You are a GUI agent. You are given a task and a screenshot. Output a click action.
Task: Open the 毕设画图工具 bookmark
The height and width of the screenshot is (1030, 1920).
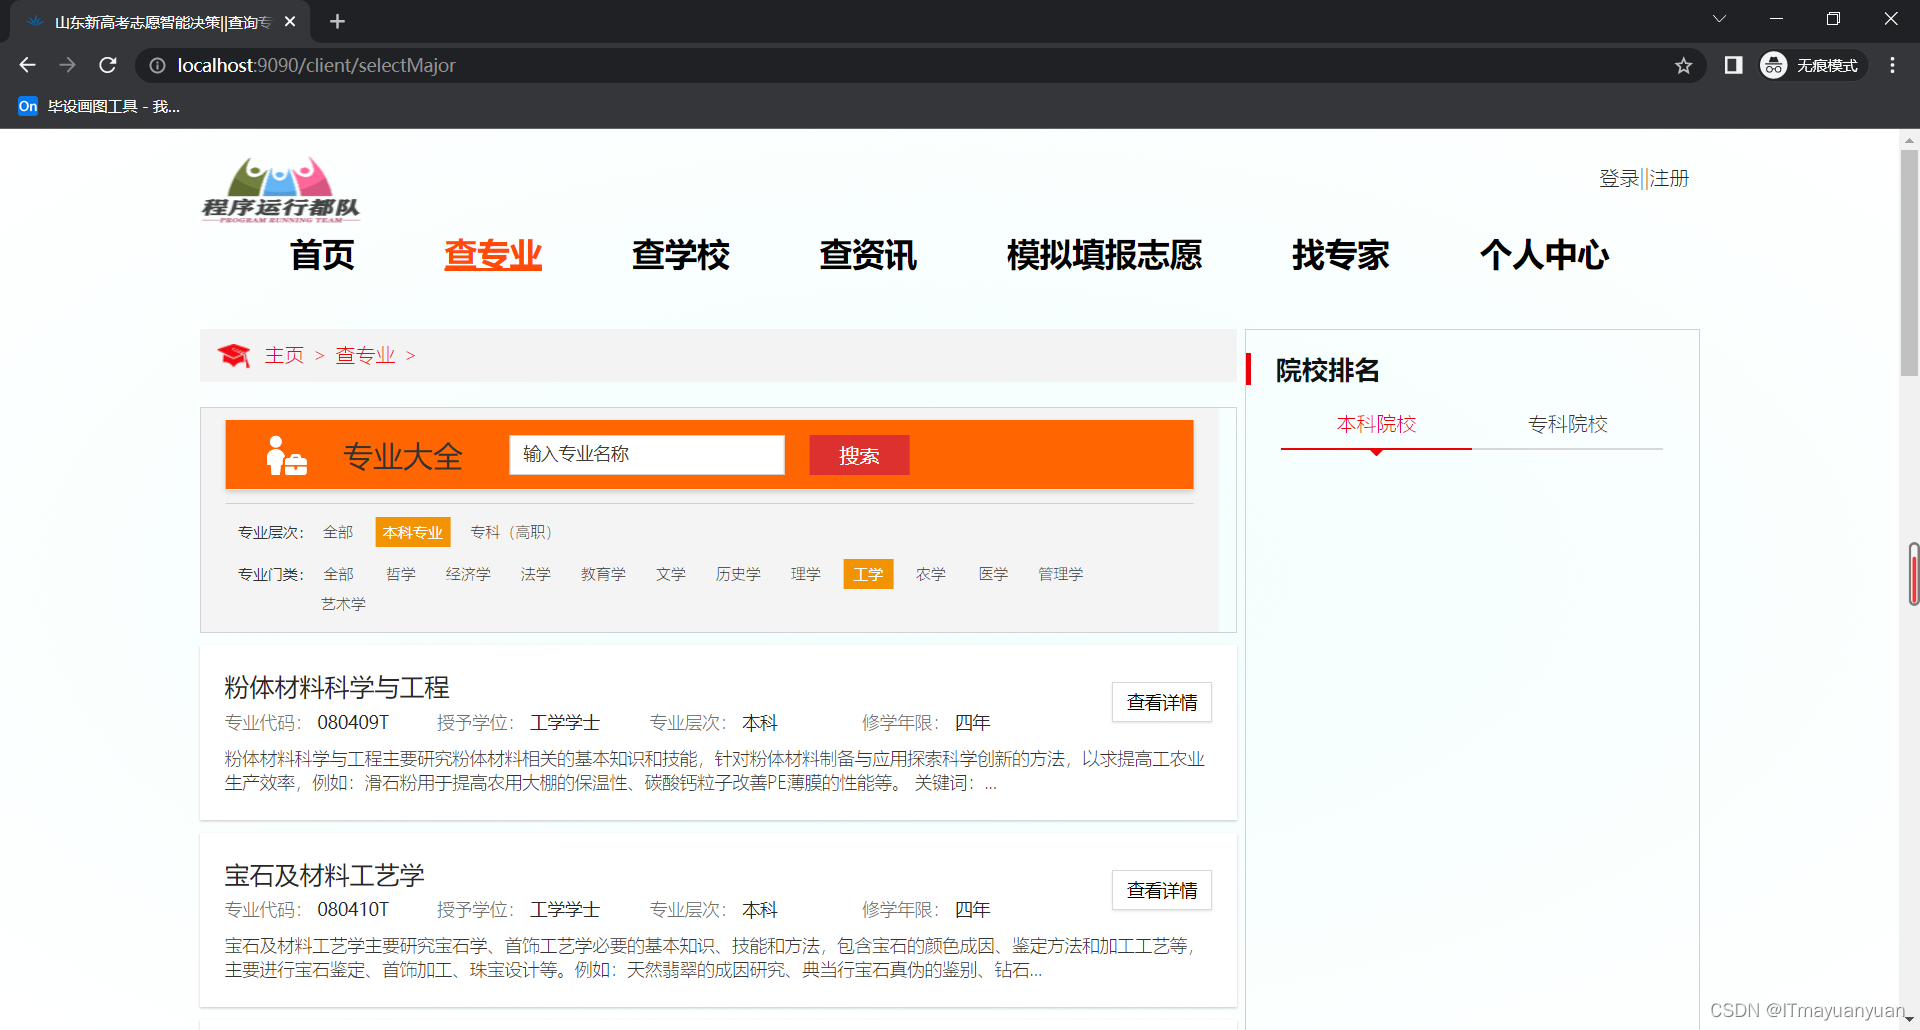(99, 106)
